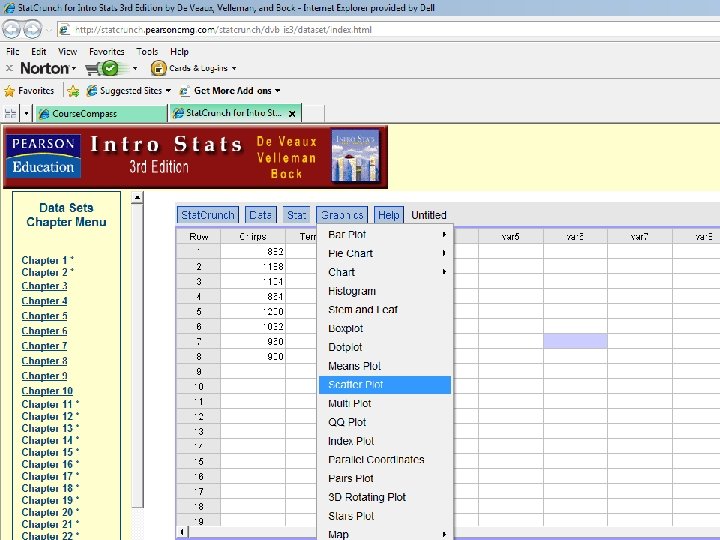
Task: Switch to the CourseCompass tab
Action: click(x=101, y=113)
